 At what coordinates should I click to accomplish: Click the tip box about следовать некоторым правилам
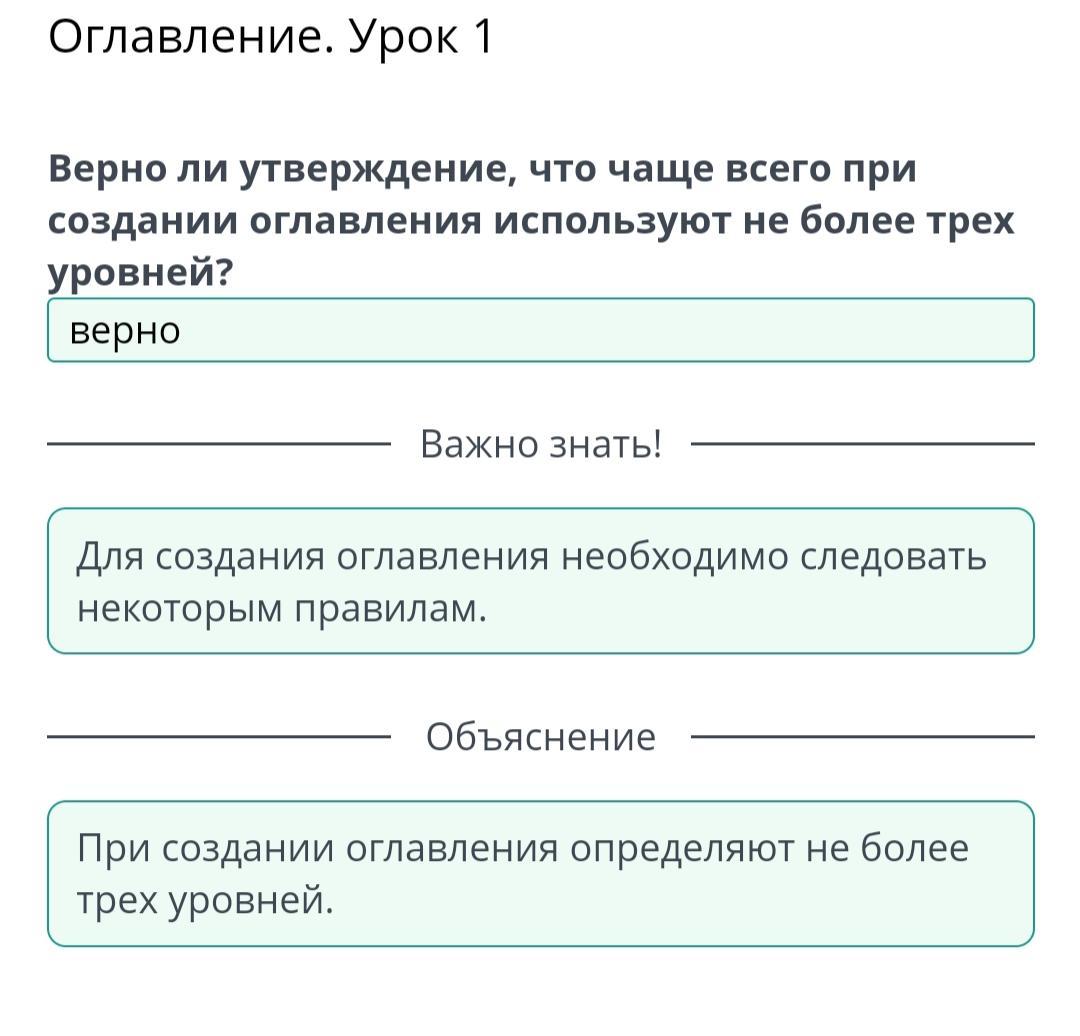(x=541, y=581)
